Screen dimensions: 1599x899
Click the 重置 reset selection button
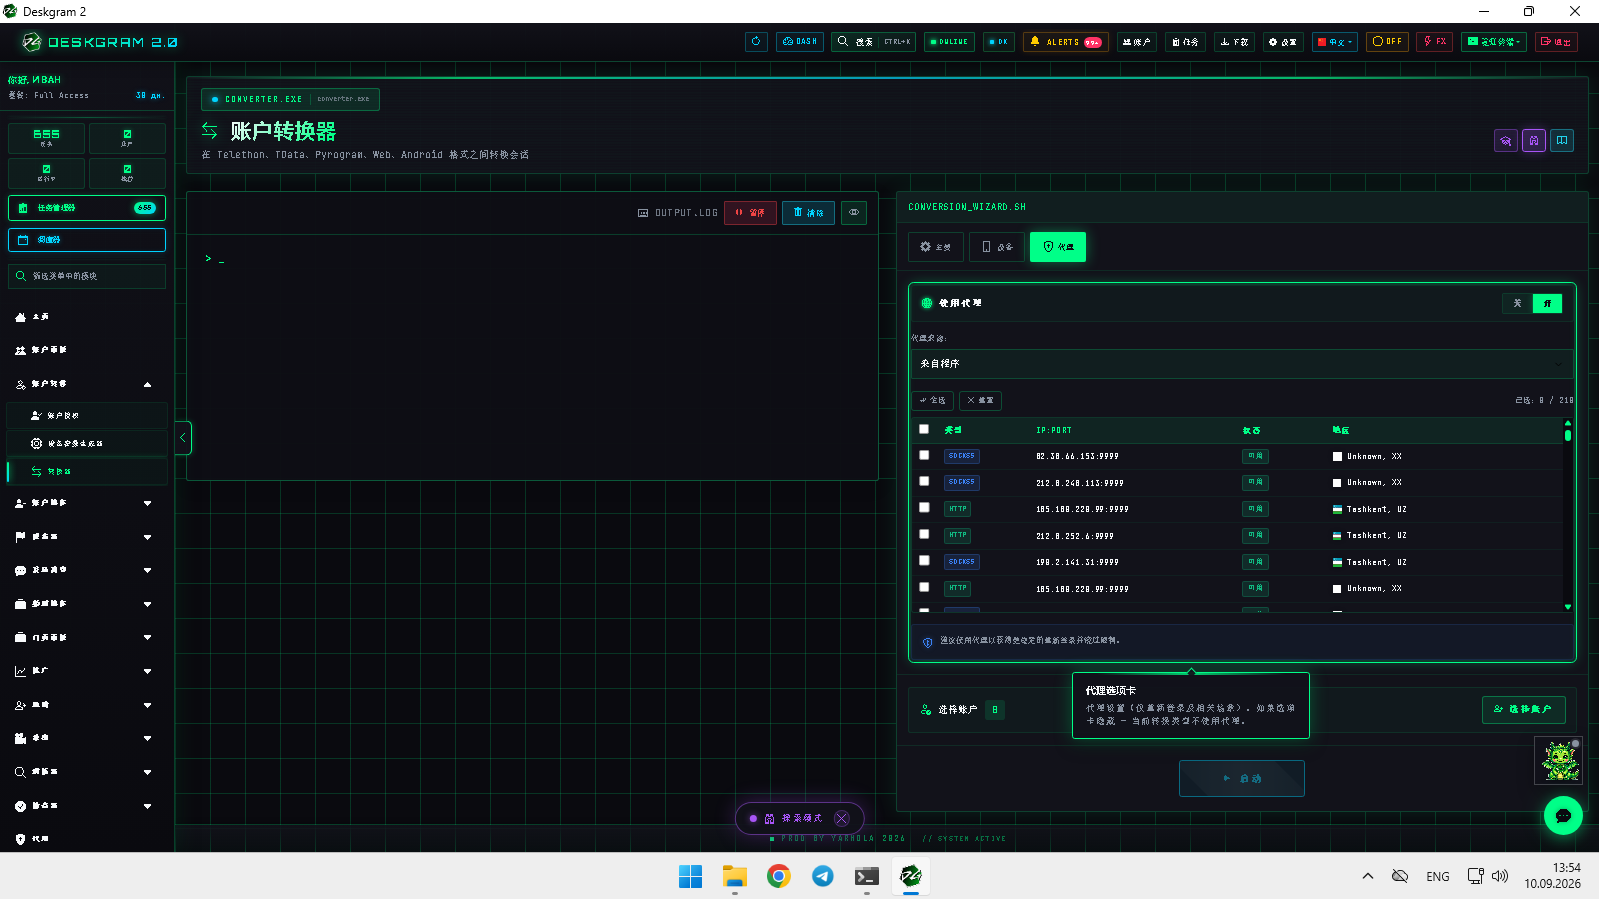pos(980,400)
